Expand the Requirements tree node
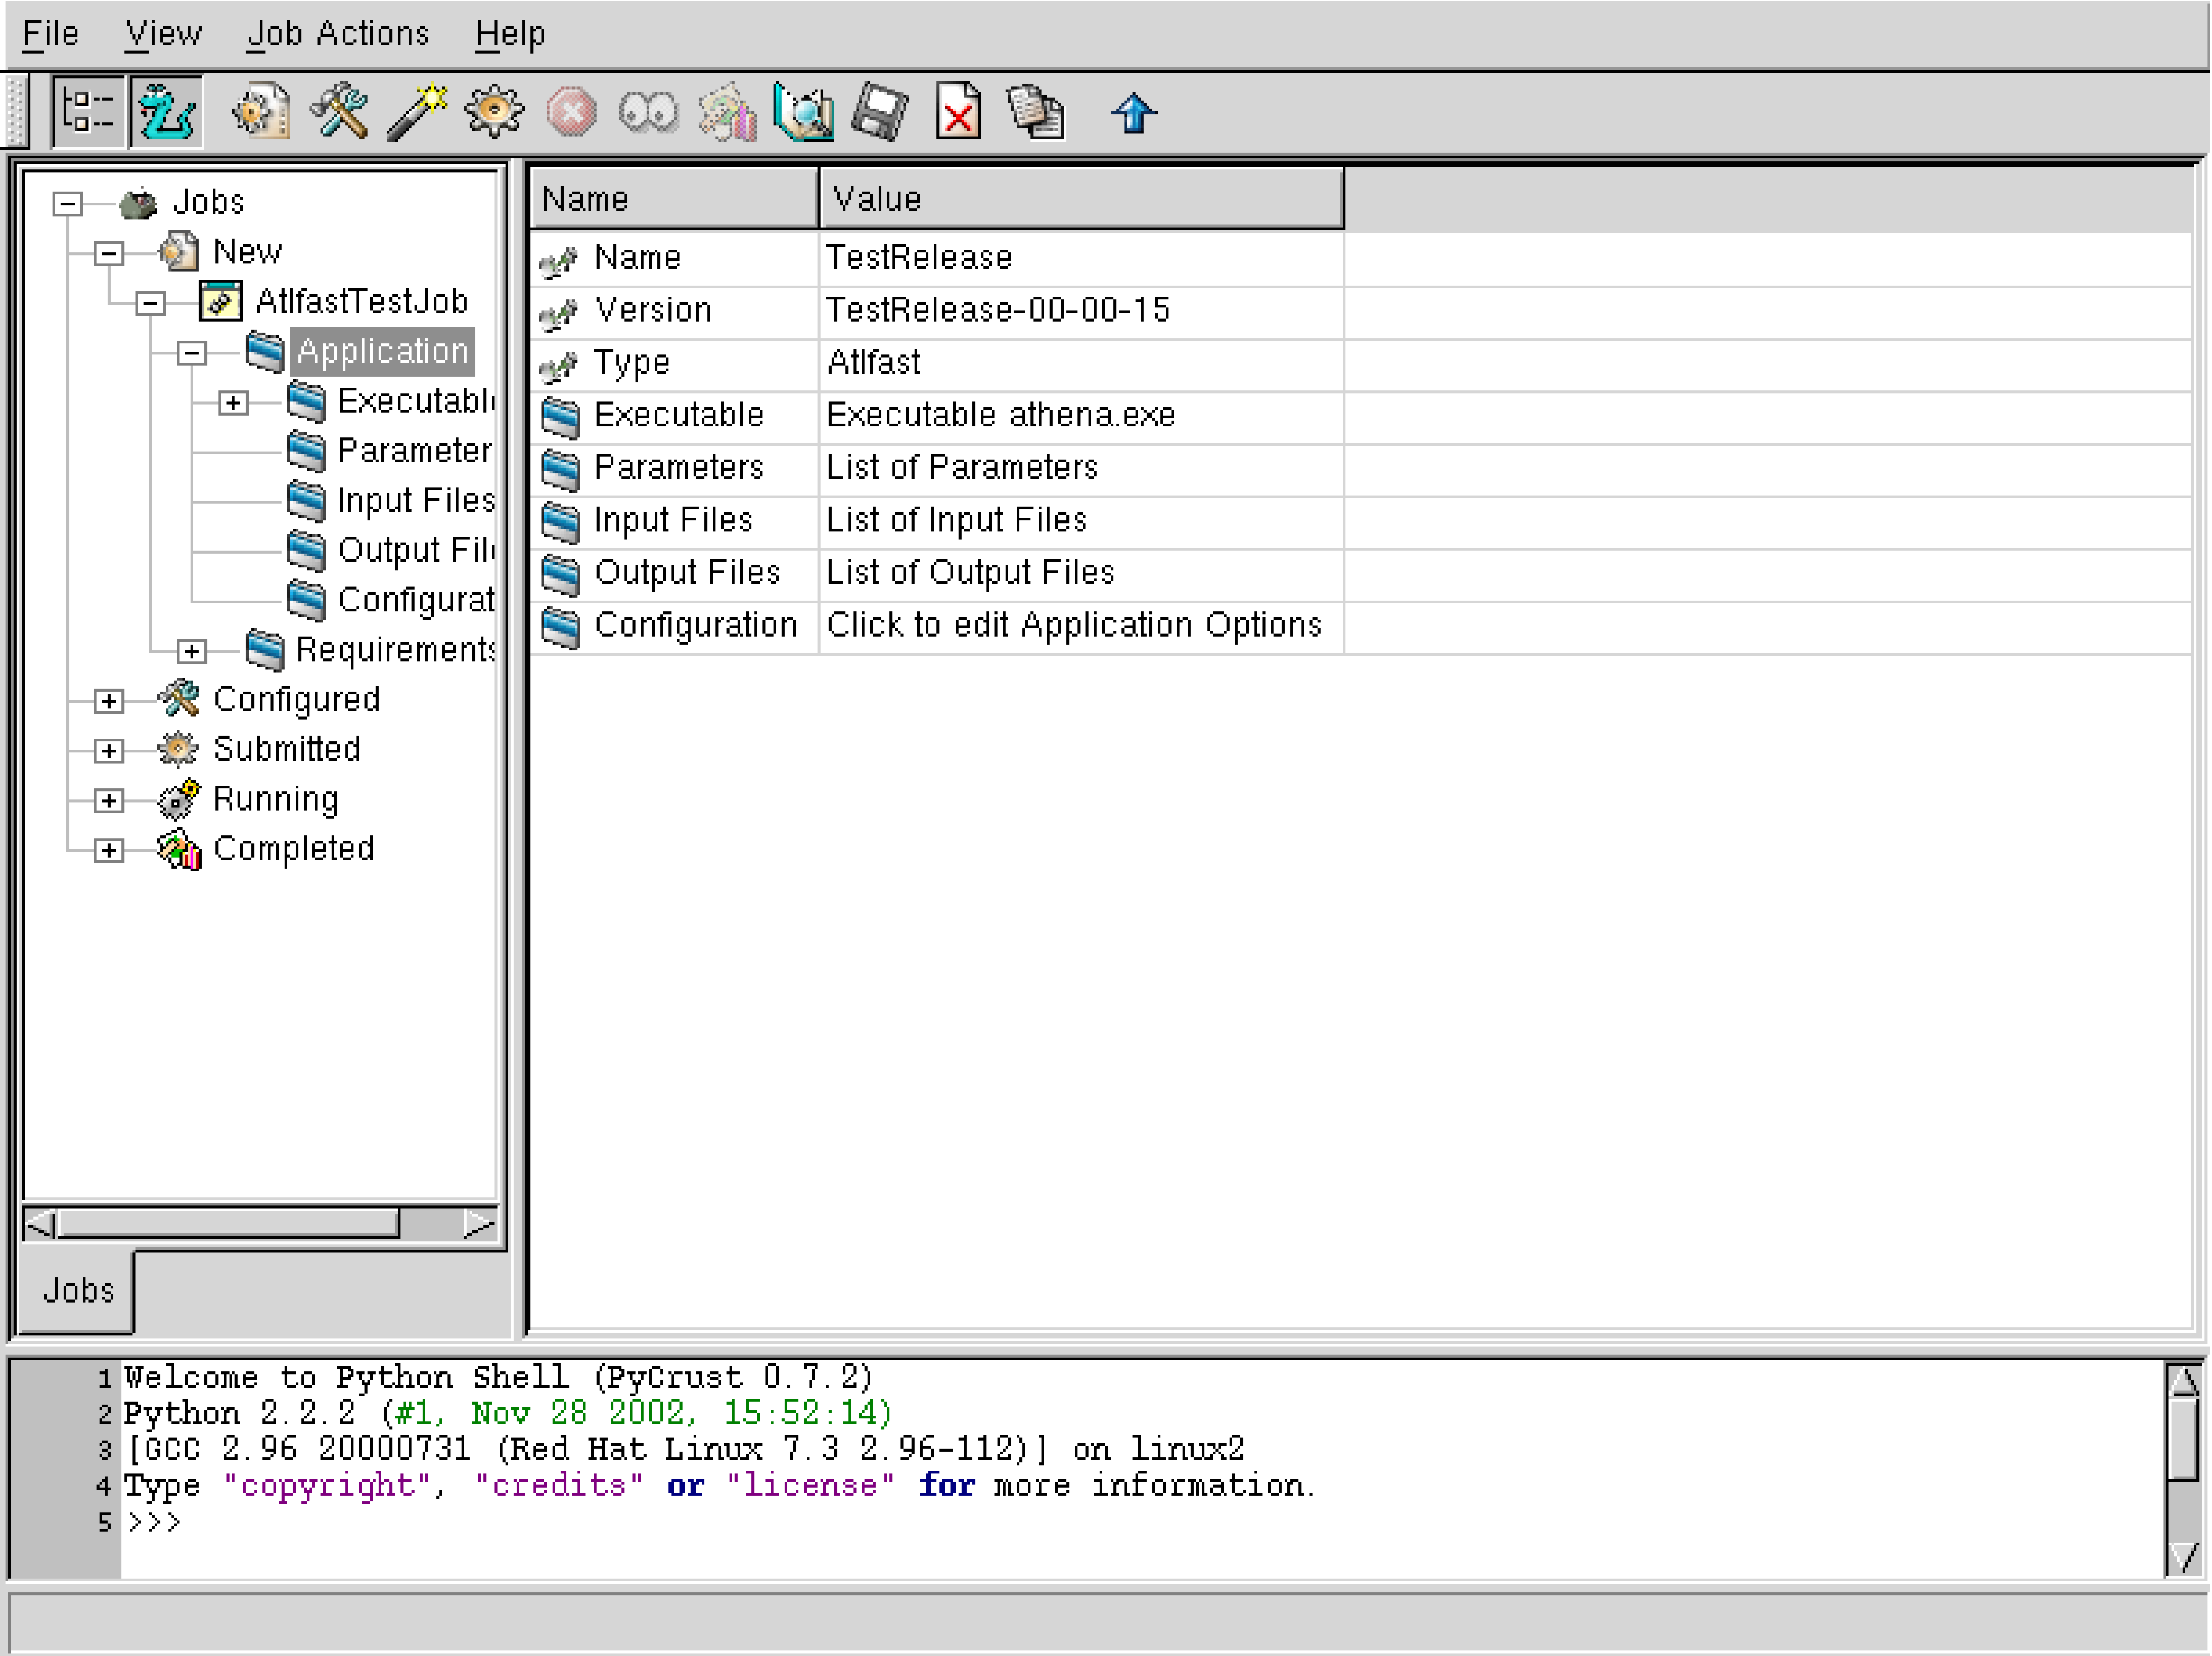Screen dimensions: 2212x1656 click(192, 652)
